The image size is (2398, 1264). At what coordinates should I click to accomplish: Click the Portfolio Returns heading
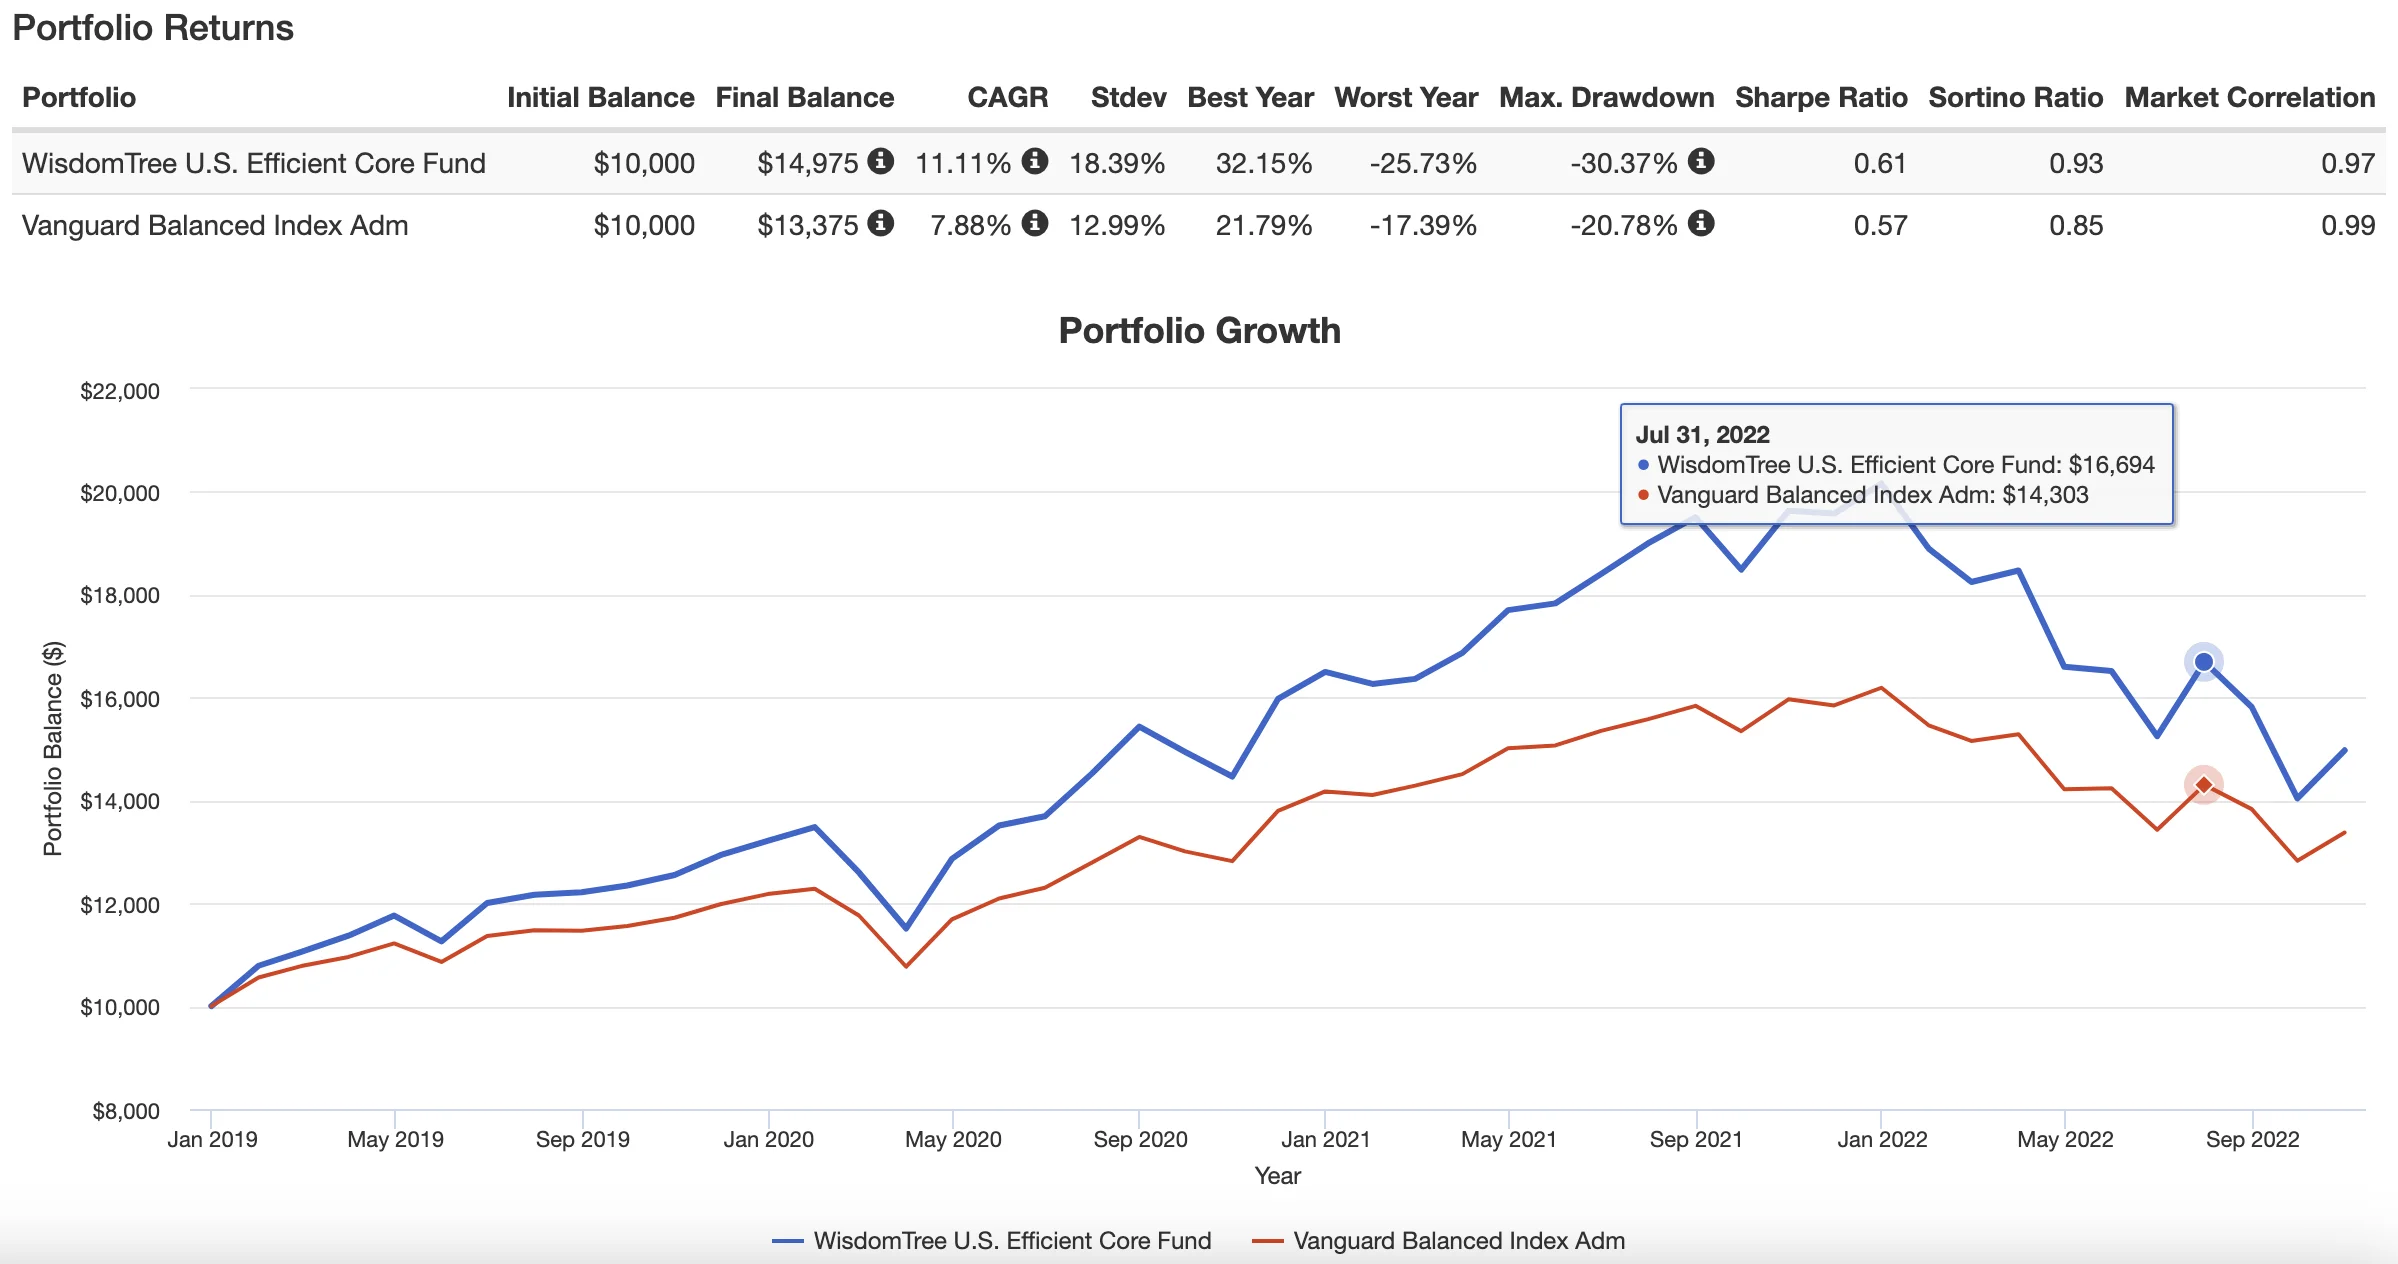[x=153, y=28]
